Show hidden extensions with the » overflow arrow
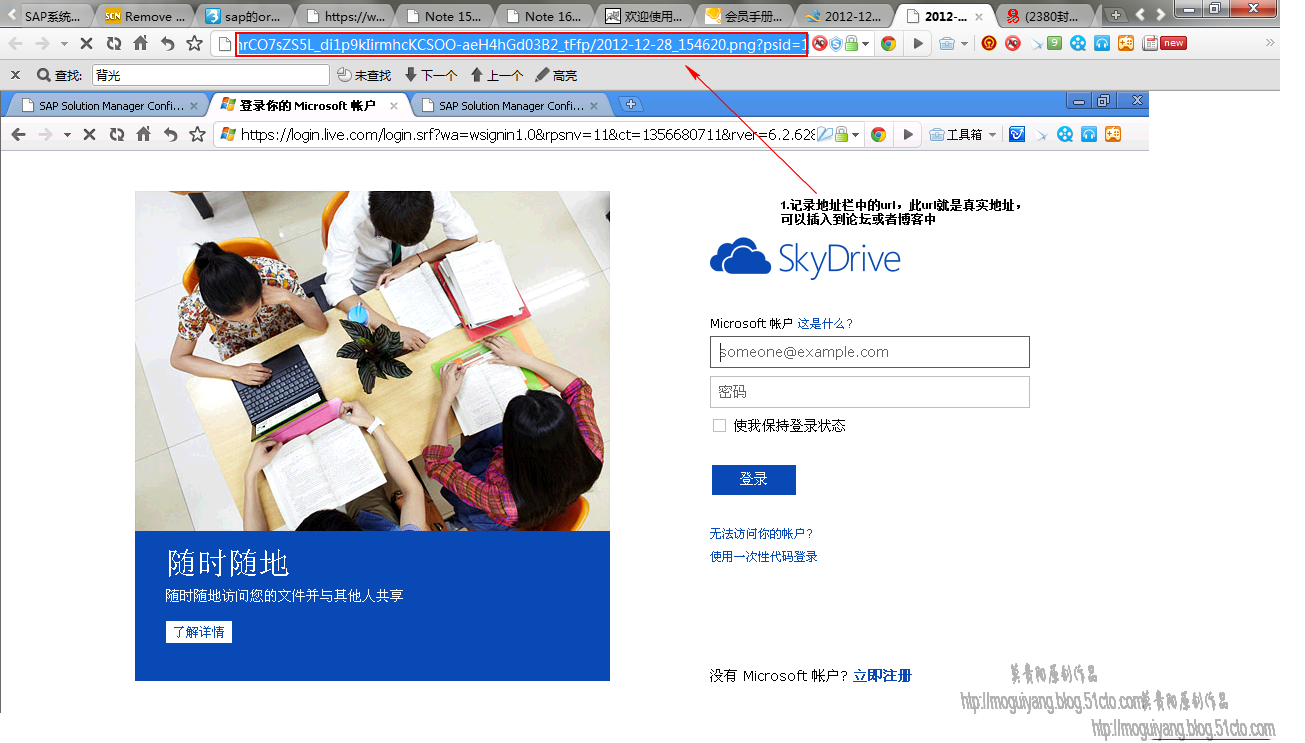 click(1271, 43)
